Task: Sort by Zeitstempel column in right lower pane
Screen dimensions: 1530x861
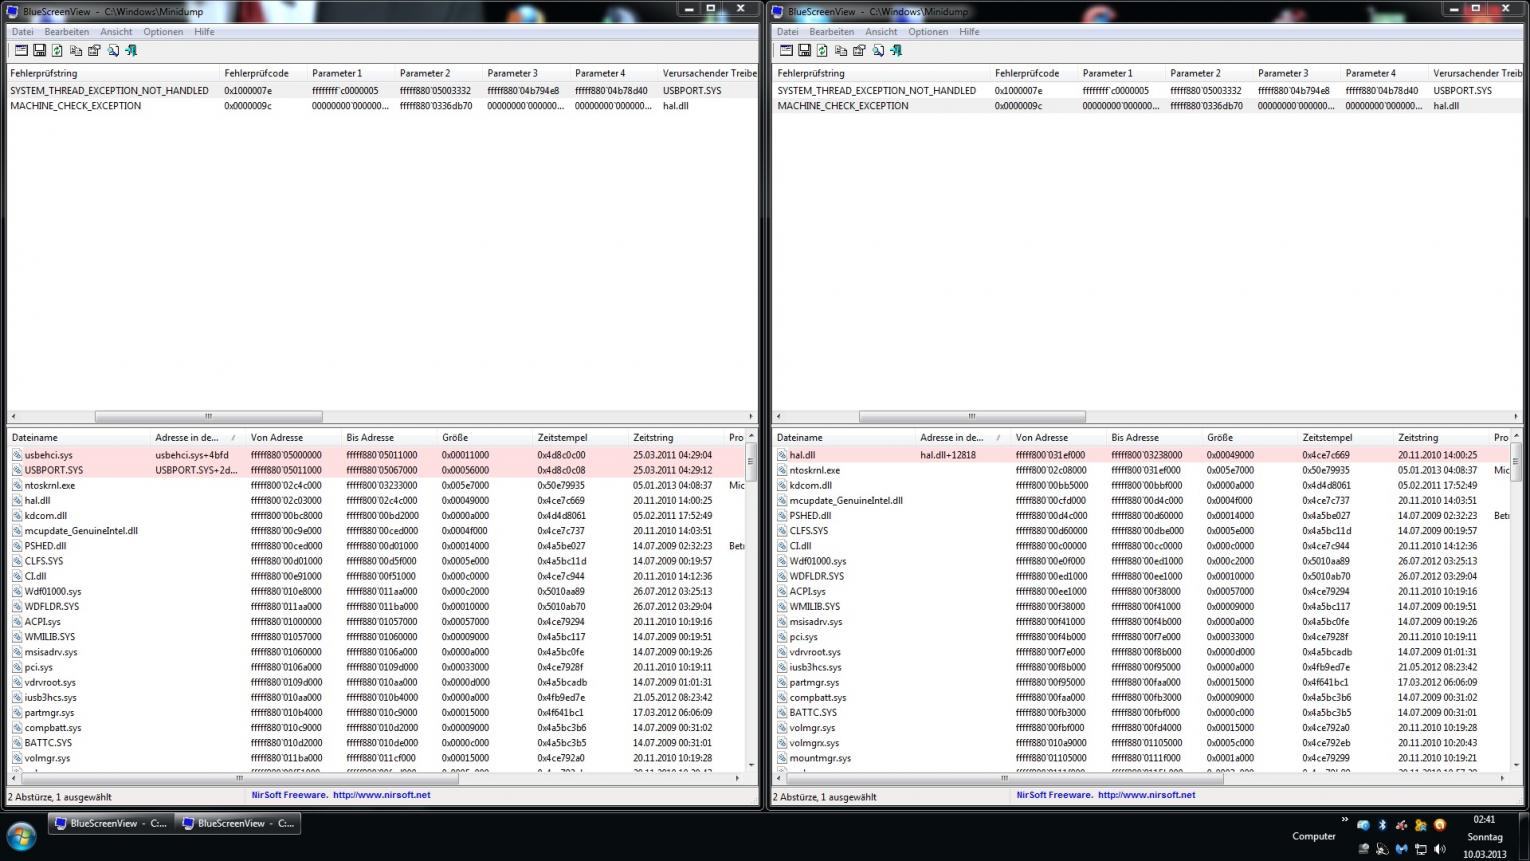Action: click(1345, 437)
